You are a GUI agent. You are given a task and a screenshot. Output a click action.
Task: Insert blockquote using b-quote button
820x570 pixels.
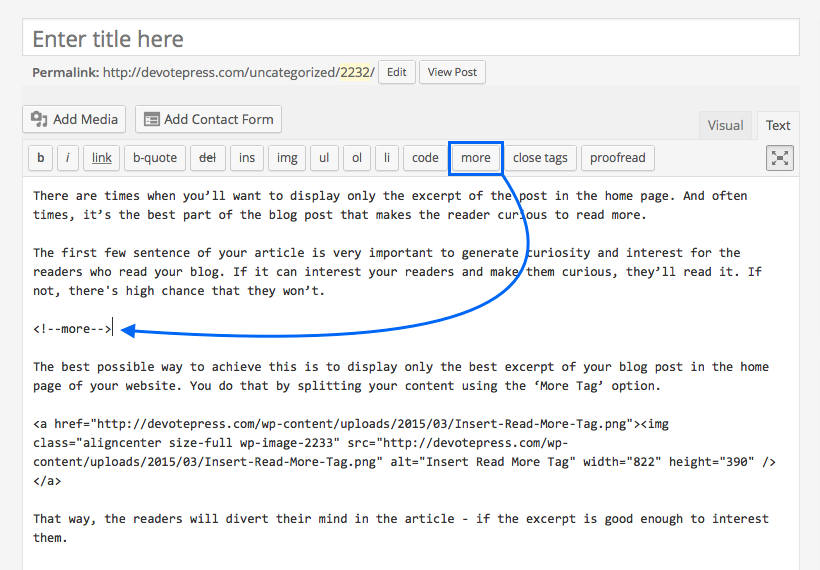coord(154,158)
